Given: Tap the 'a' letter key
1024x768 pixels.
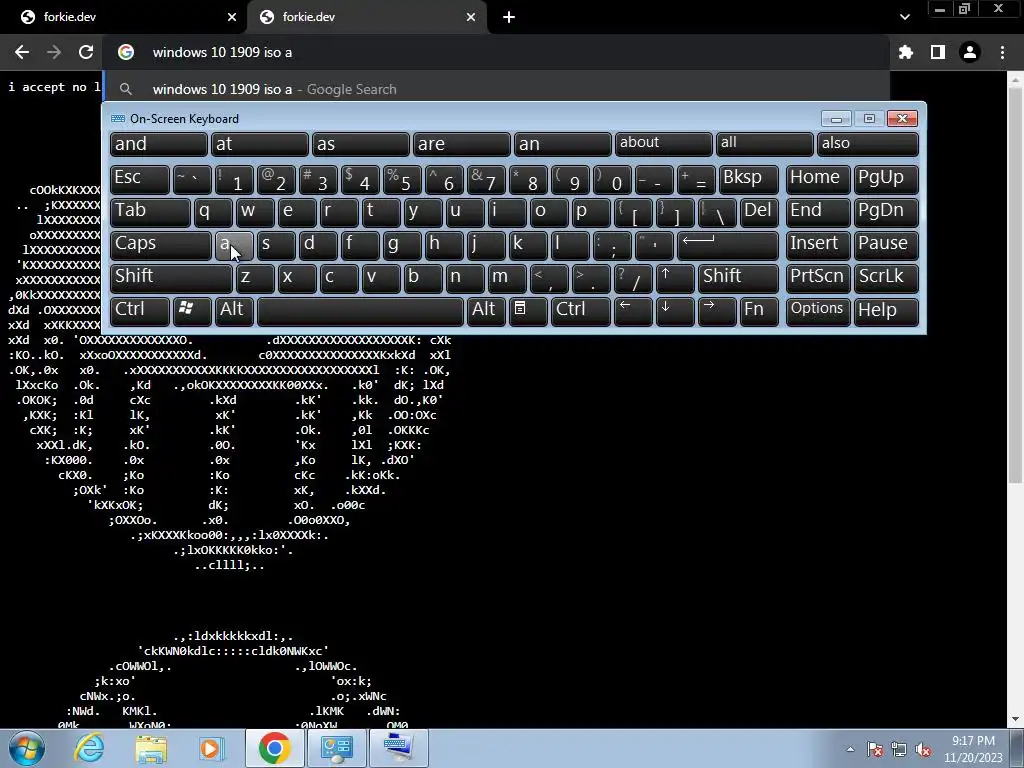Looking at the screenshot, I should click(234, 245).
